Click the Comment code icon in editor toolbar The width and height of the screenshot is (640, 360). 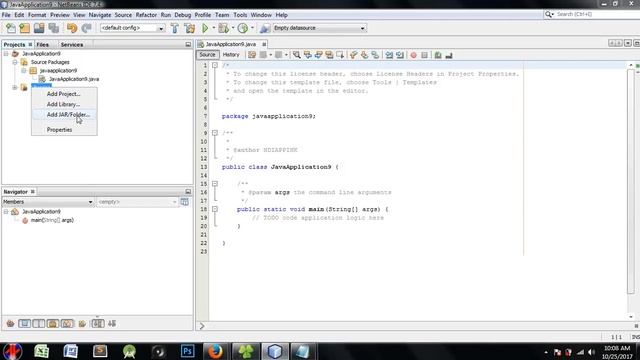438,55
